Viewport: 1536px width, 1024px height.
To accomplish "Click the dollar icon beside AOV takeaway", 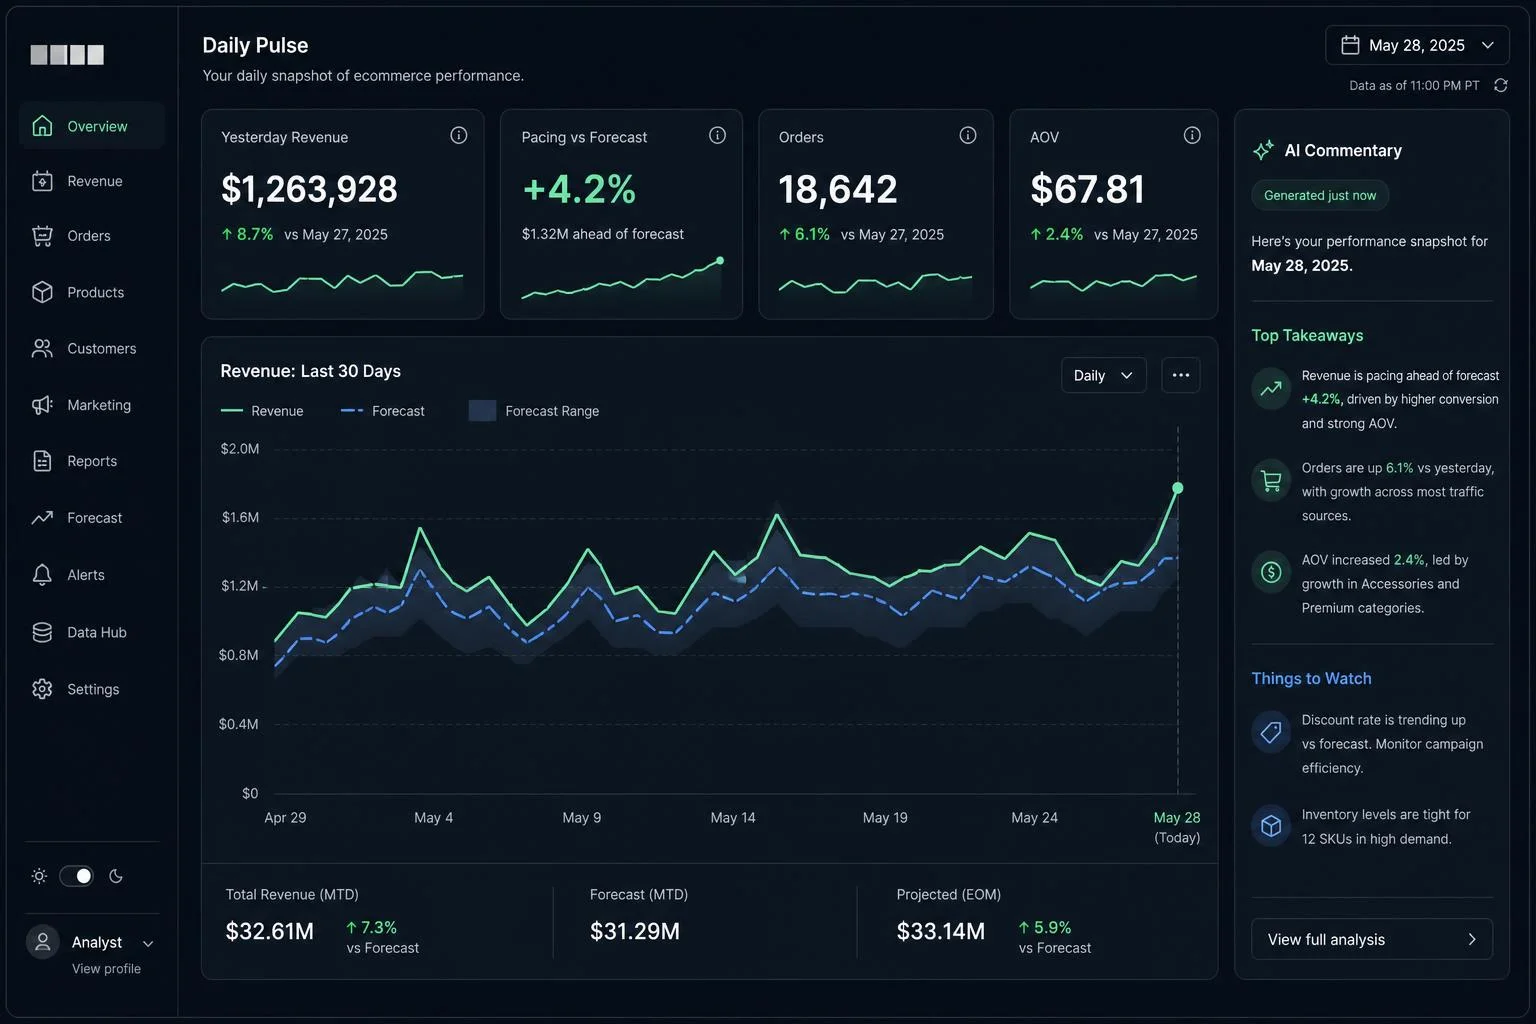I will (1271, 572).
